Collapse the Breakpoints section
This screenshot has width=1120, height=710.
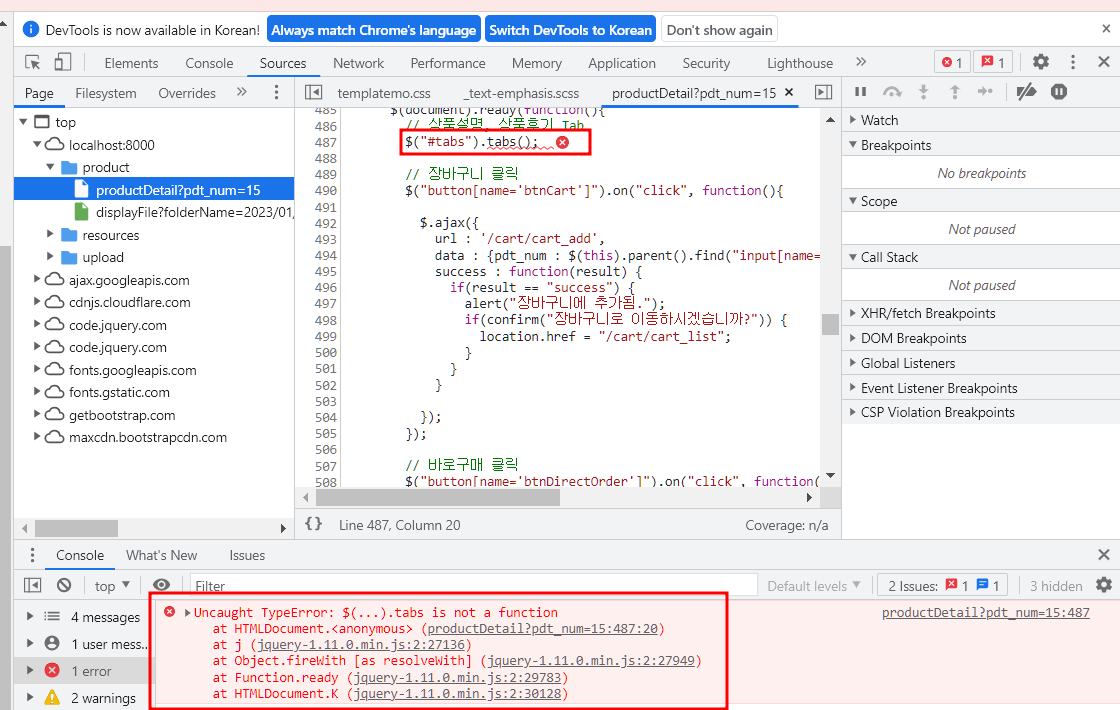[x=853, y=144]
